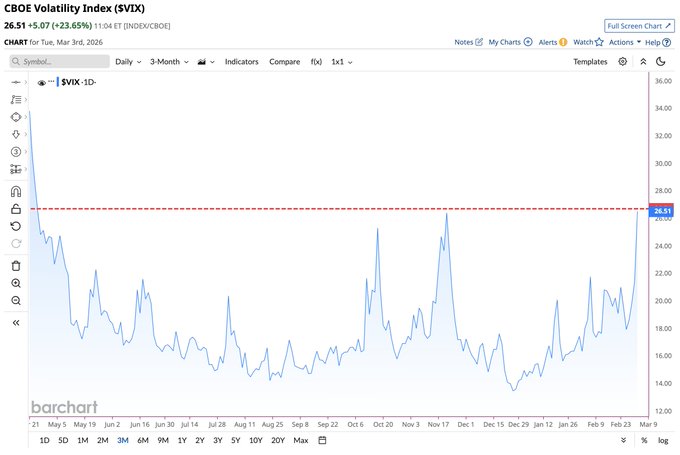Viewport: 680px width, 455px height.
Task: Open the Actions dropdown menu
Action: tap(624, 42)
